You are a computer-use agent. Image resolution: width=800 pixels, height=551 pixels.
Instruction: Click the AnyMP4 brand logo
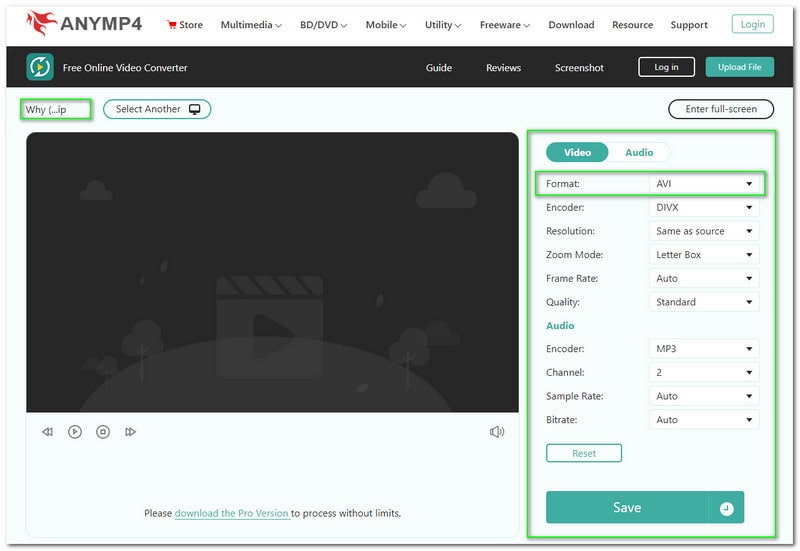point(88,24)
